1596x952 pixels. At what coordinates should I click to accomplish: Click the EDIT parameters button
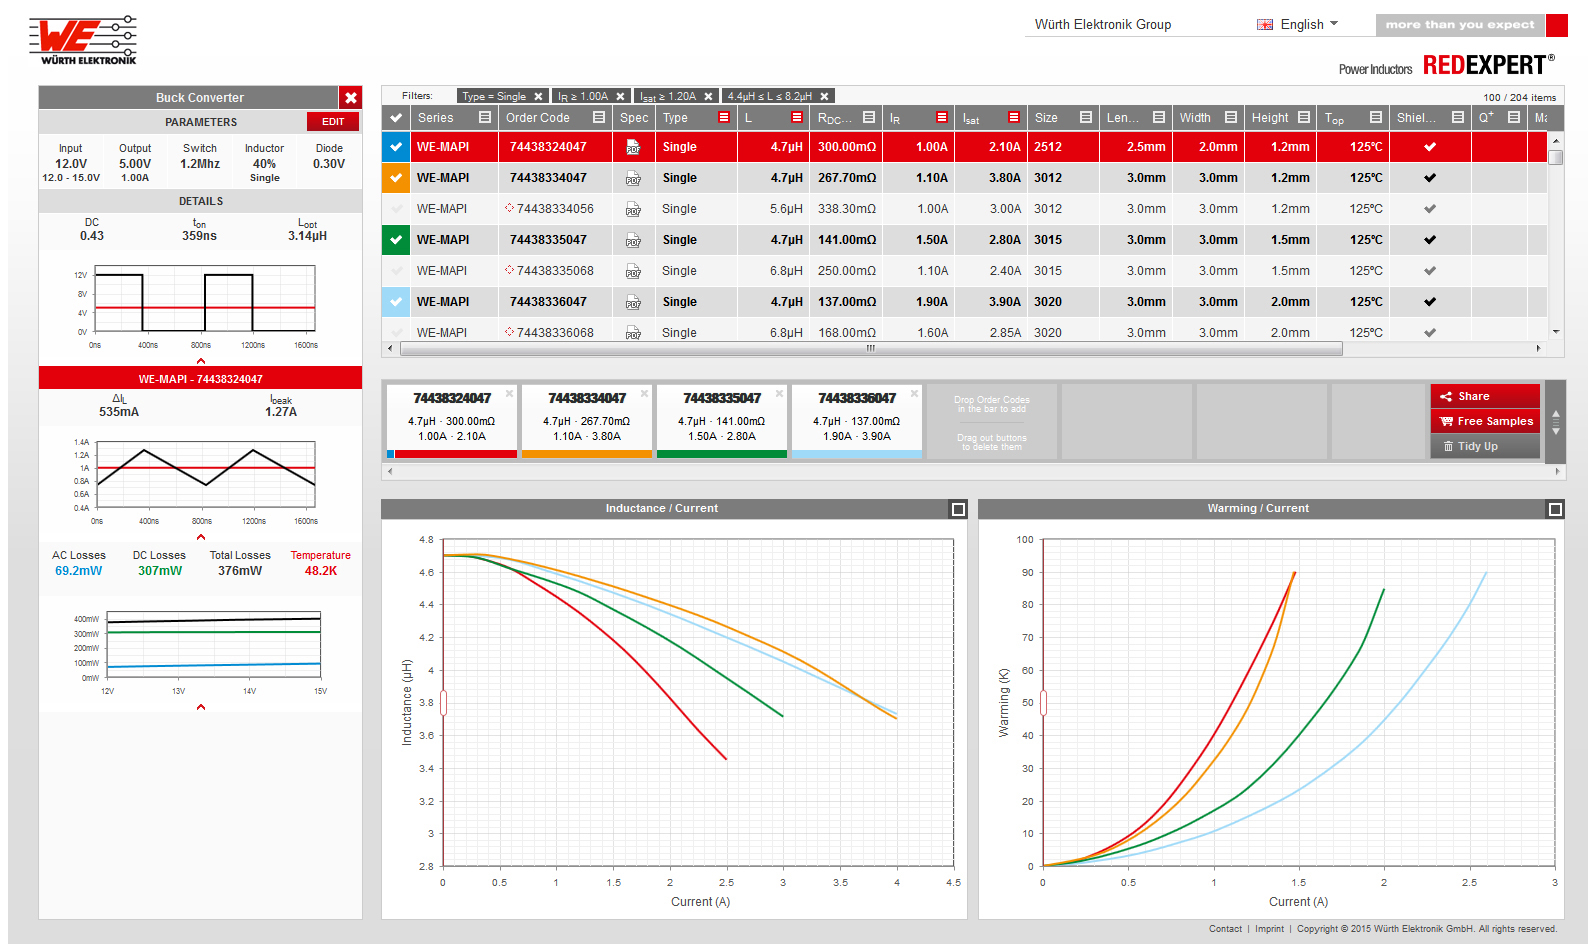(333, 122)
